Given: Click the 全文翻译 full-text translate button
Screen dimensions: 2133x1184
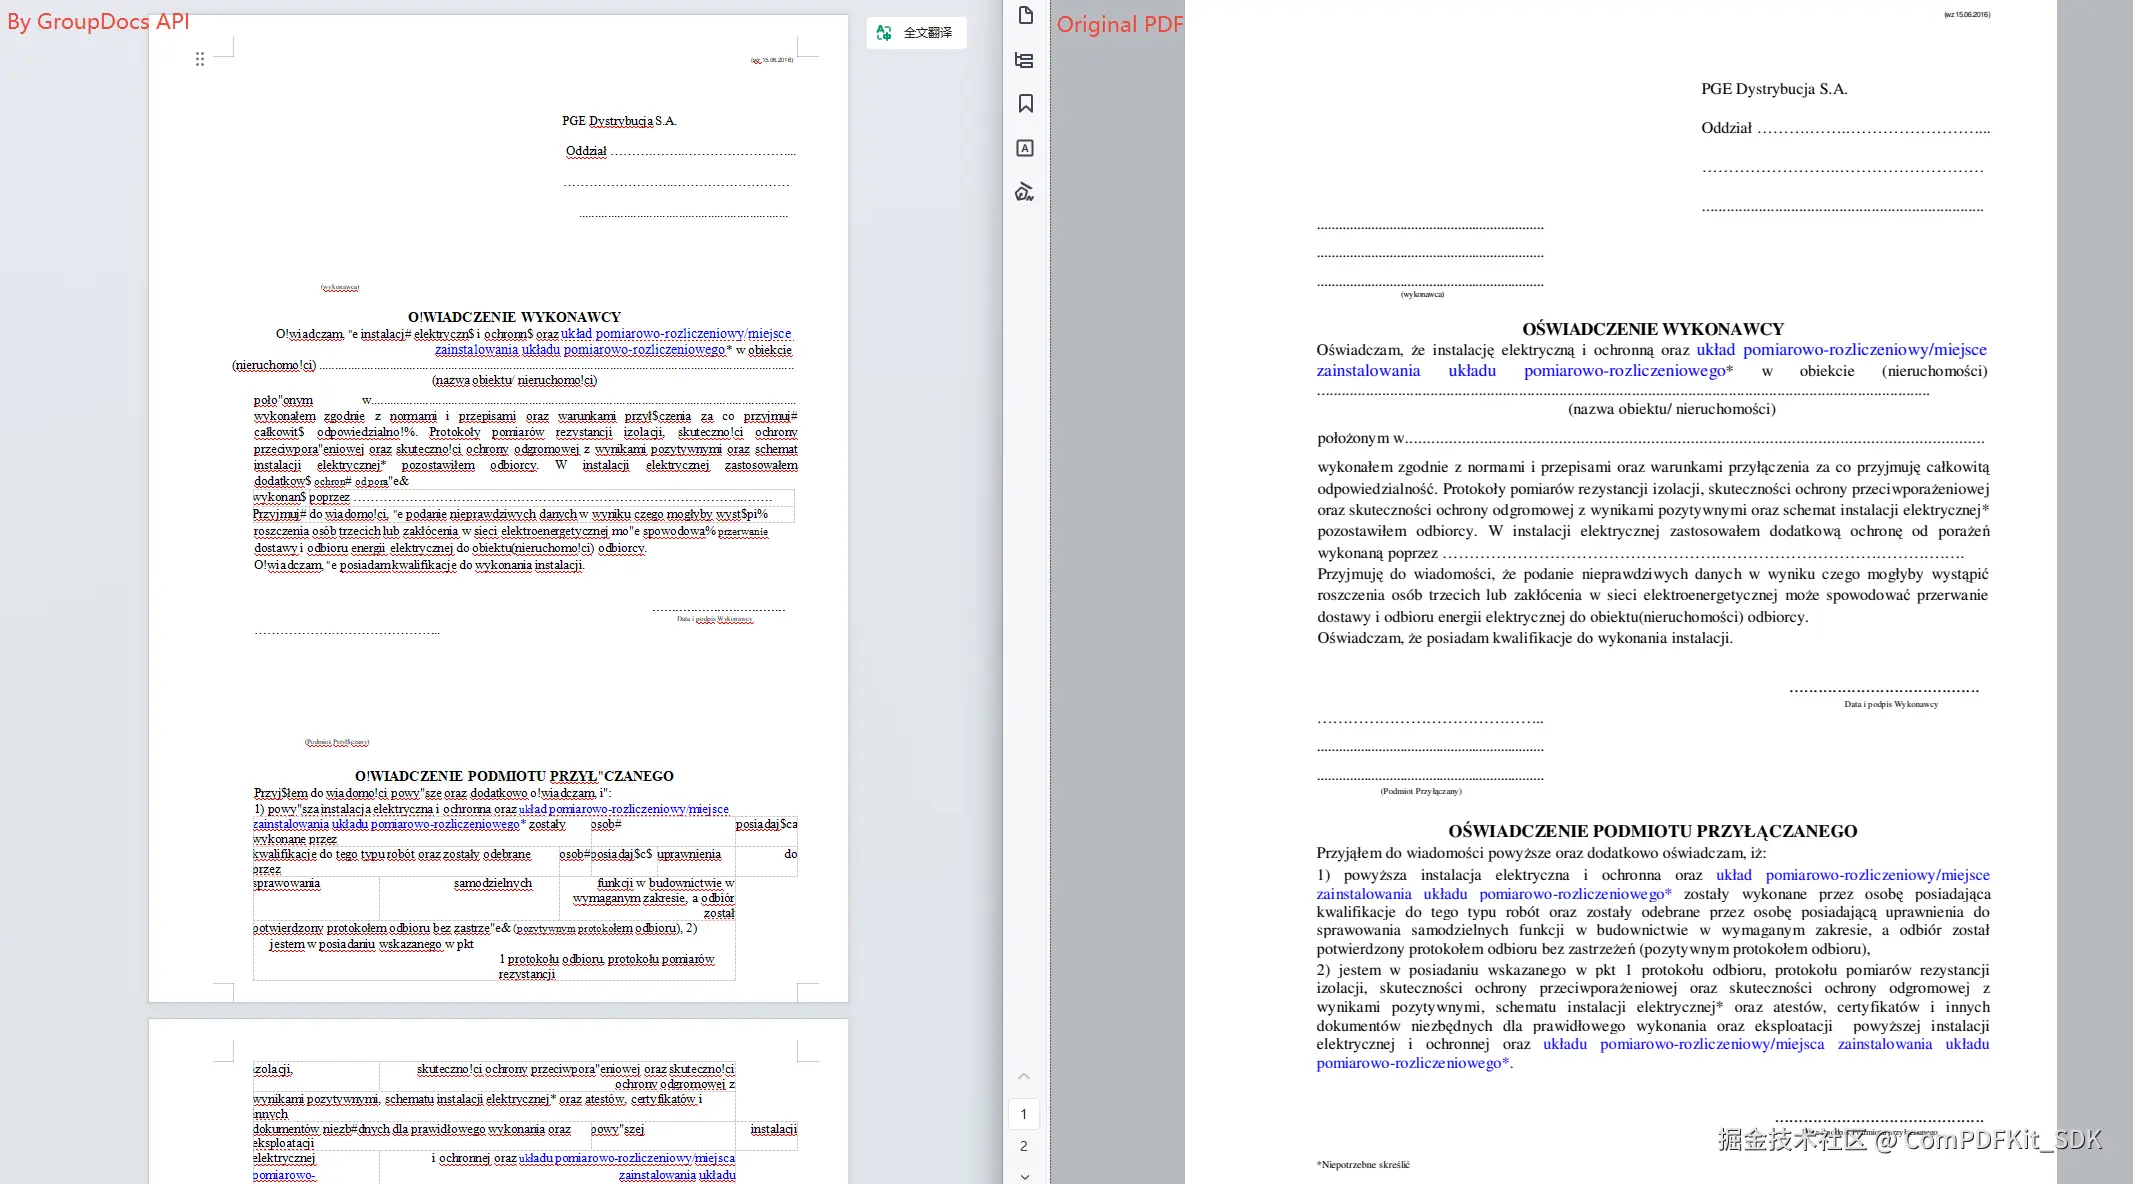Looking at the screenshot, I should click(x=916, y=33).
